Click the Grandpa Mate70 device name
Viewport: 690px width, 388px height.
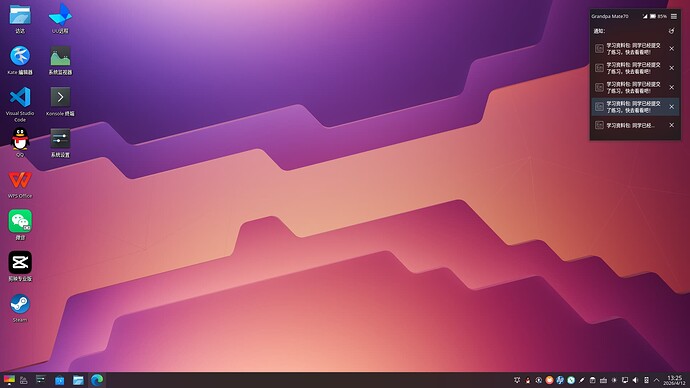(x=610, y=16)
